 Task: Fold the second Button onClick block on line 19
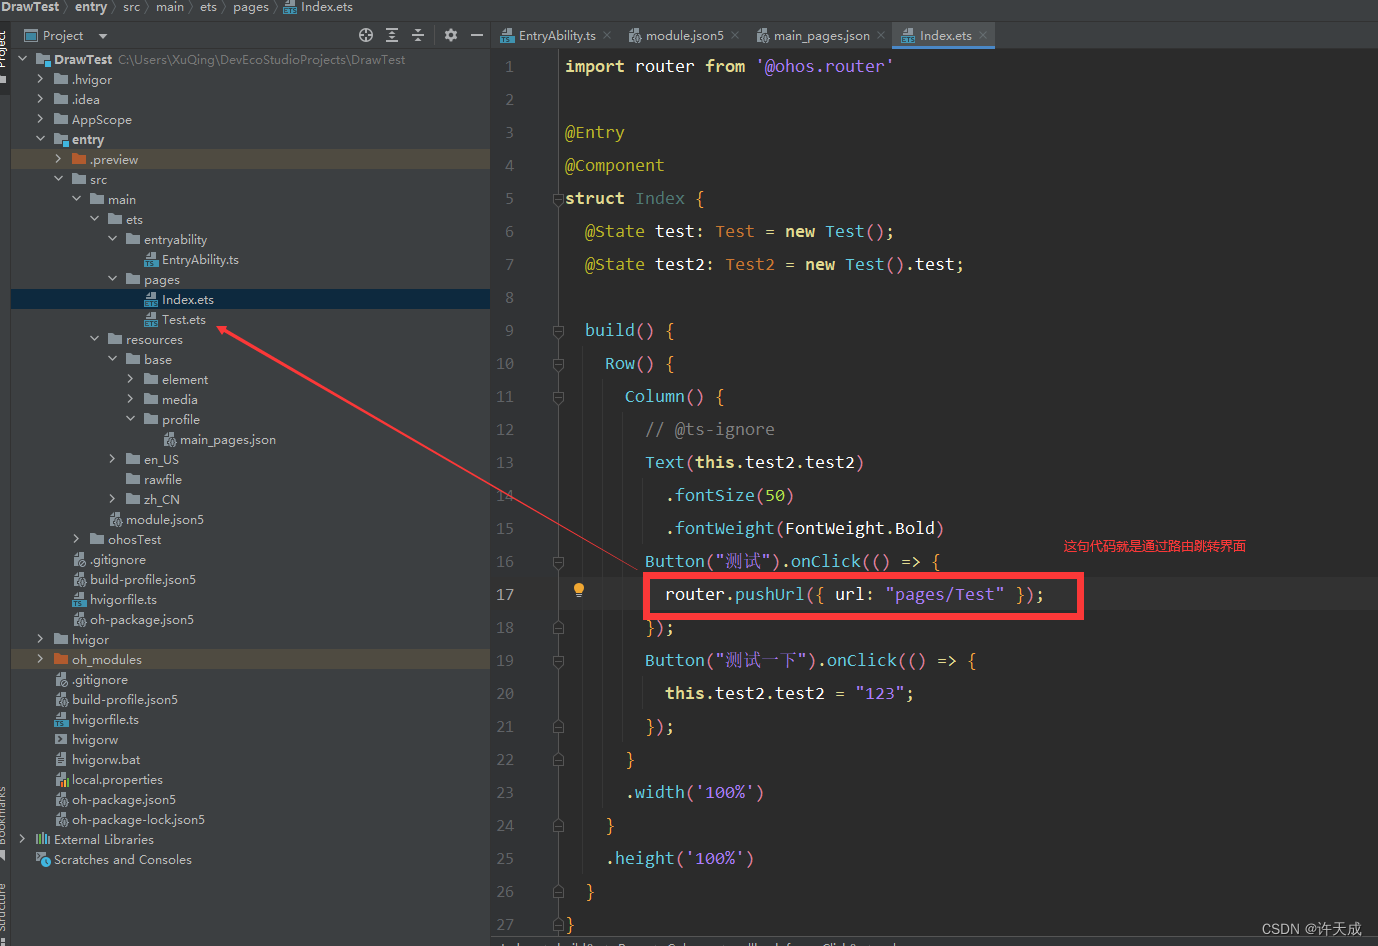tap(558, 661)
